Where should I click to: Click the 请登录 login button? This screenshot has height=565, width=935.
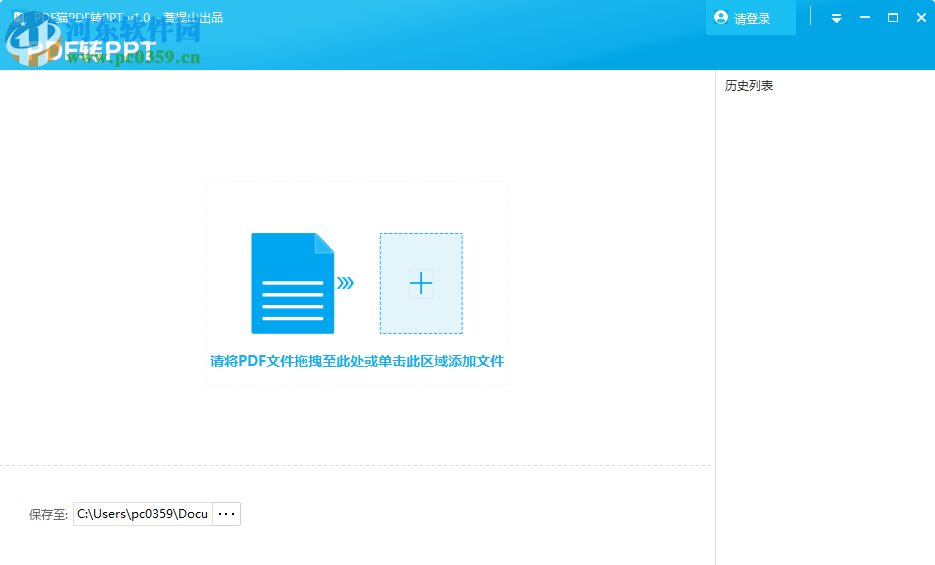750,18
